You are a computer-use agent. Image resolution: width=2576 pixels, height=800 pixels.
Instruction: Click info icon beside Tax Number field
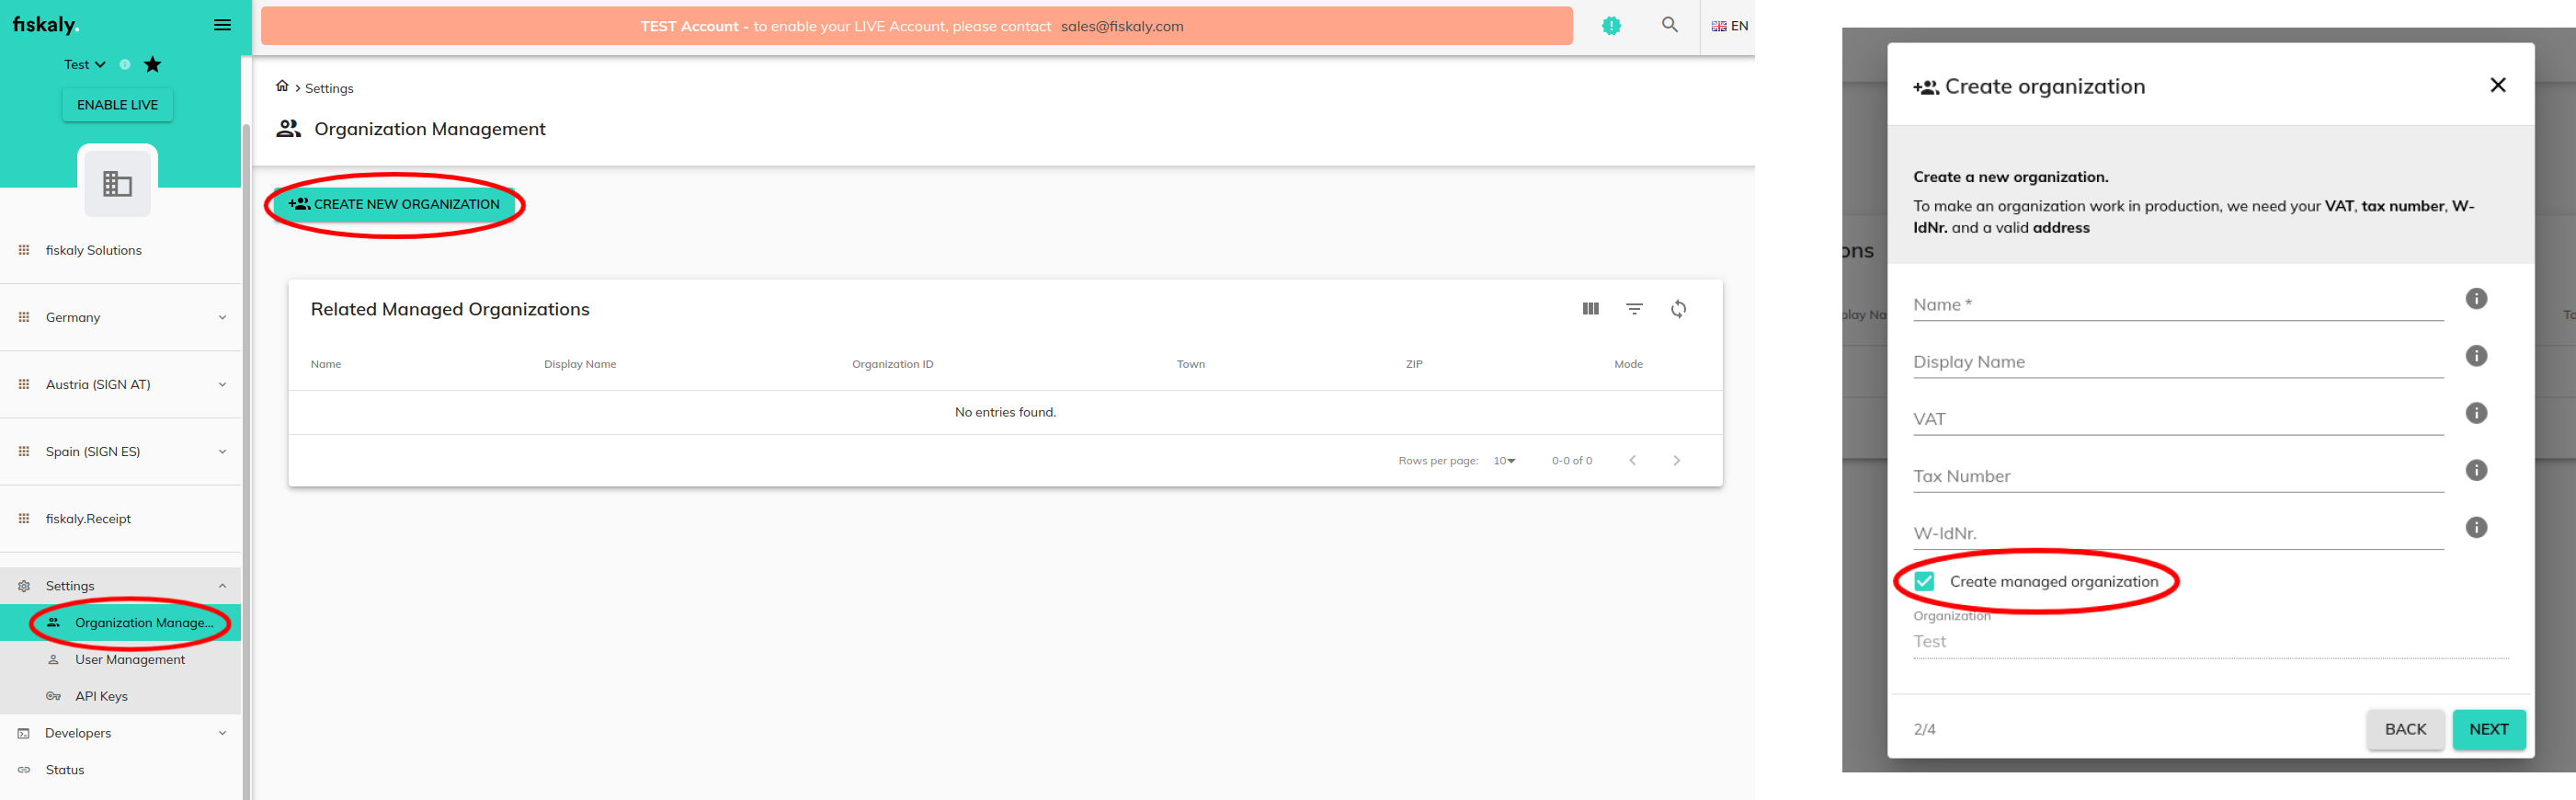[x=2476, y=470]
